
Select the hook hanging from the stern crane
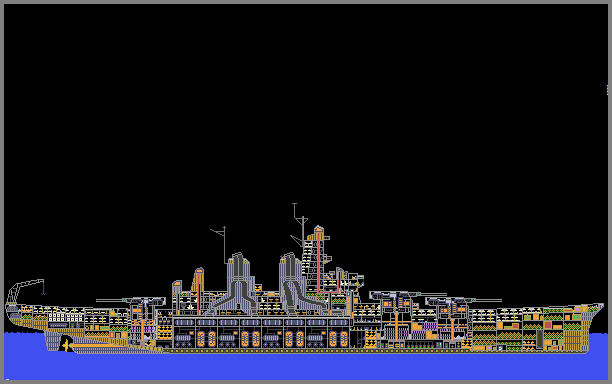[43, 292]
